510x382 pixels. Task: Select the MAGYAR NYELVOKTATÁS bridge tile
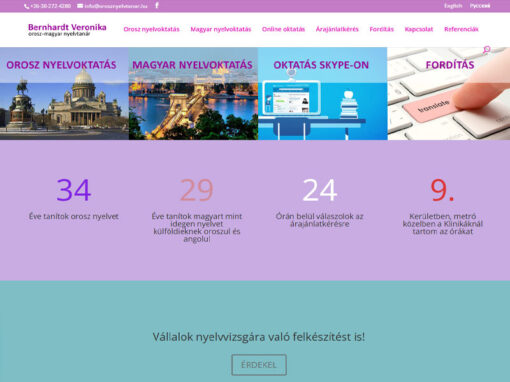[x=193, y=93]
